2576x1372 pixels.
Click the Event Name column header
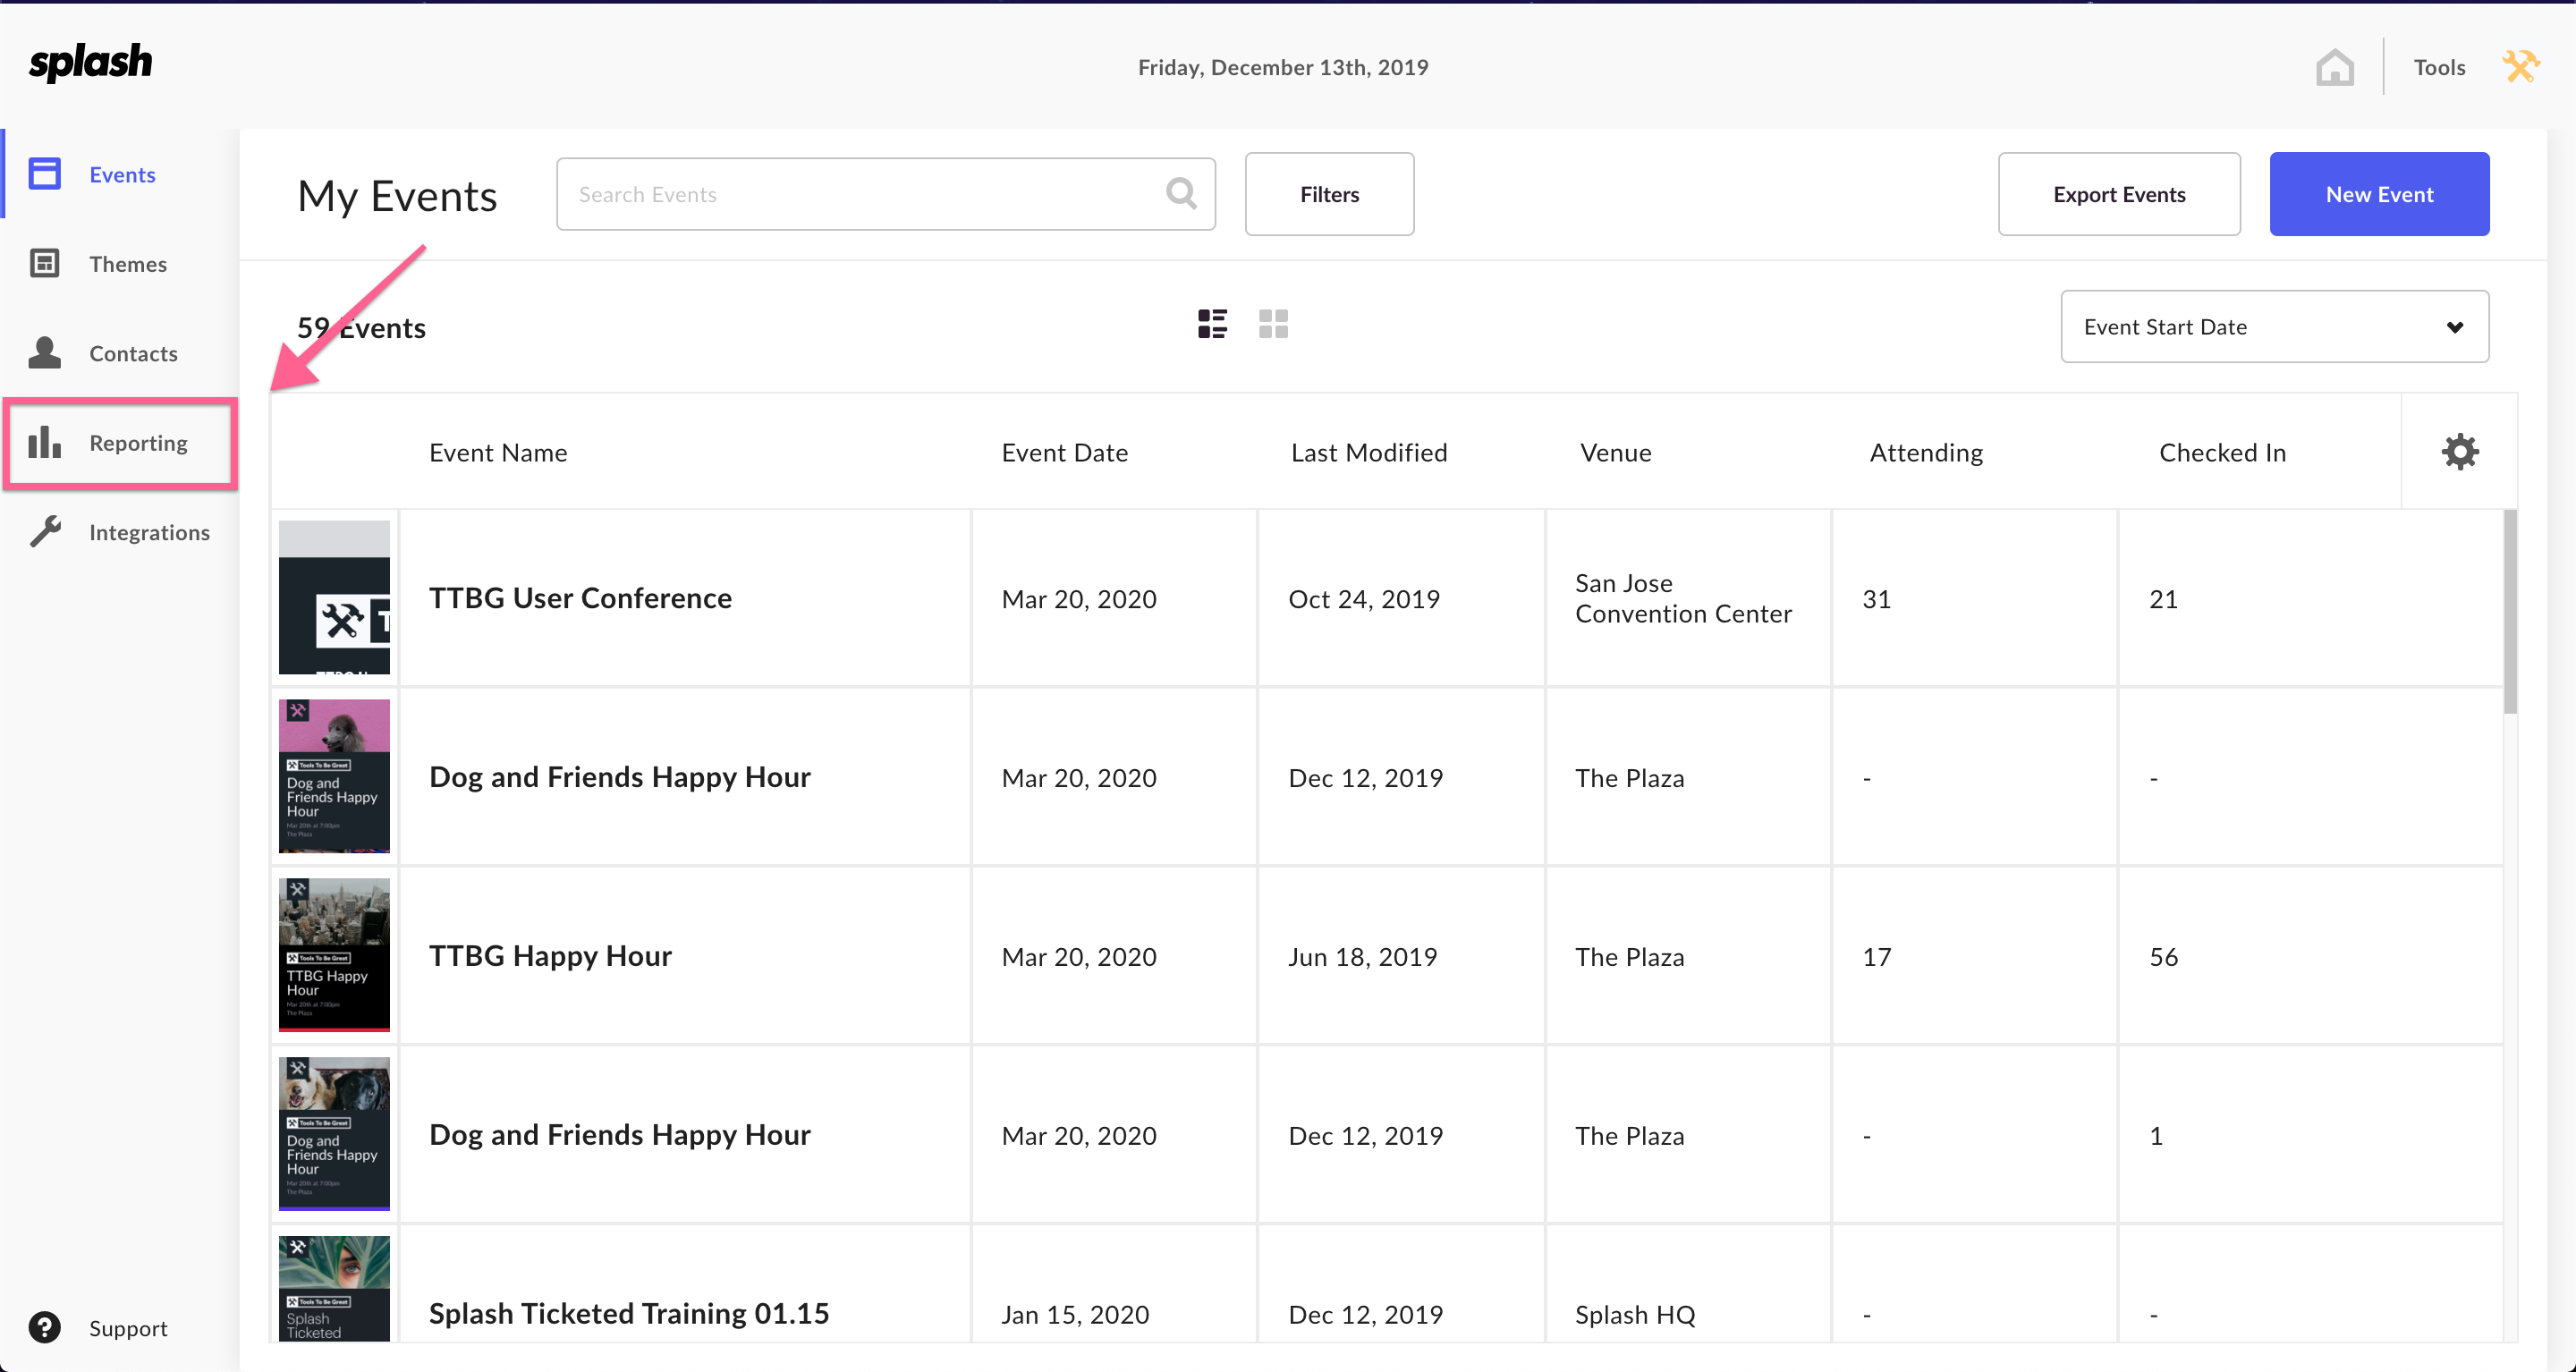(x=498, y=453)
